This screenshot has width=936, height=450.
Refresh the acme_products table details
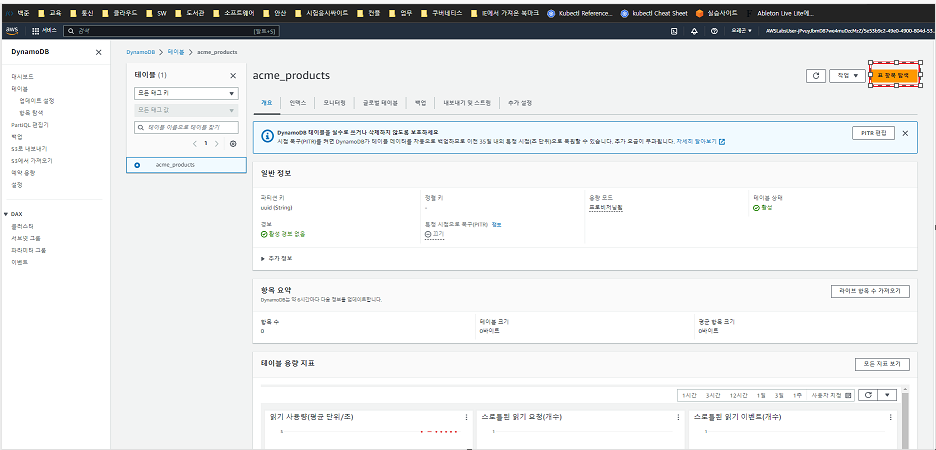815,76
